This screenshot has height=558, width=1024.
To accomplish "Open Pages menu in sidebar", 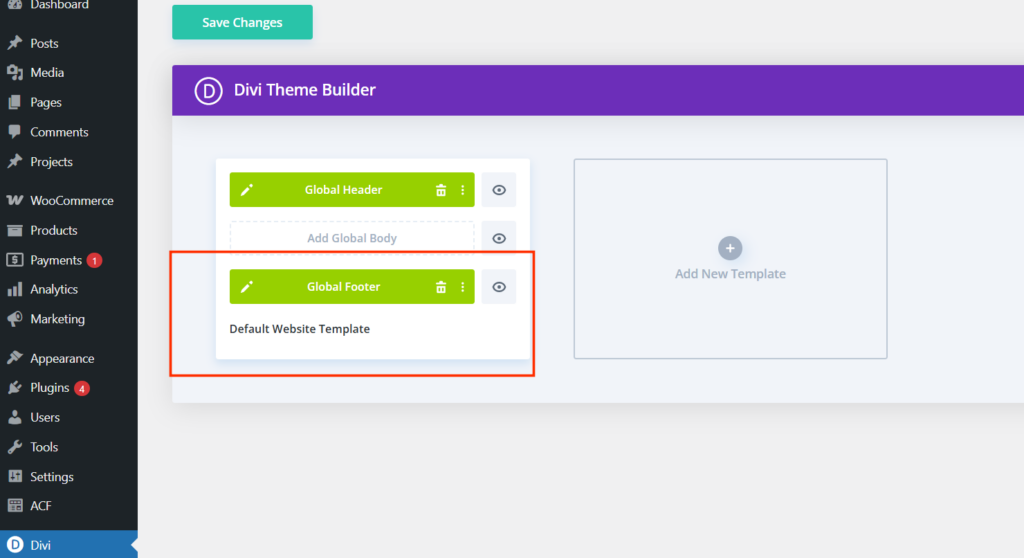I will click(69, 103).
